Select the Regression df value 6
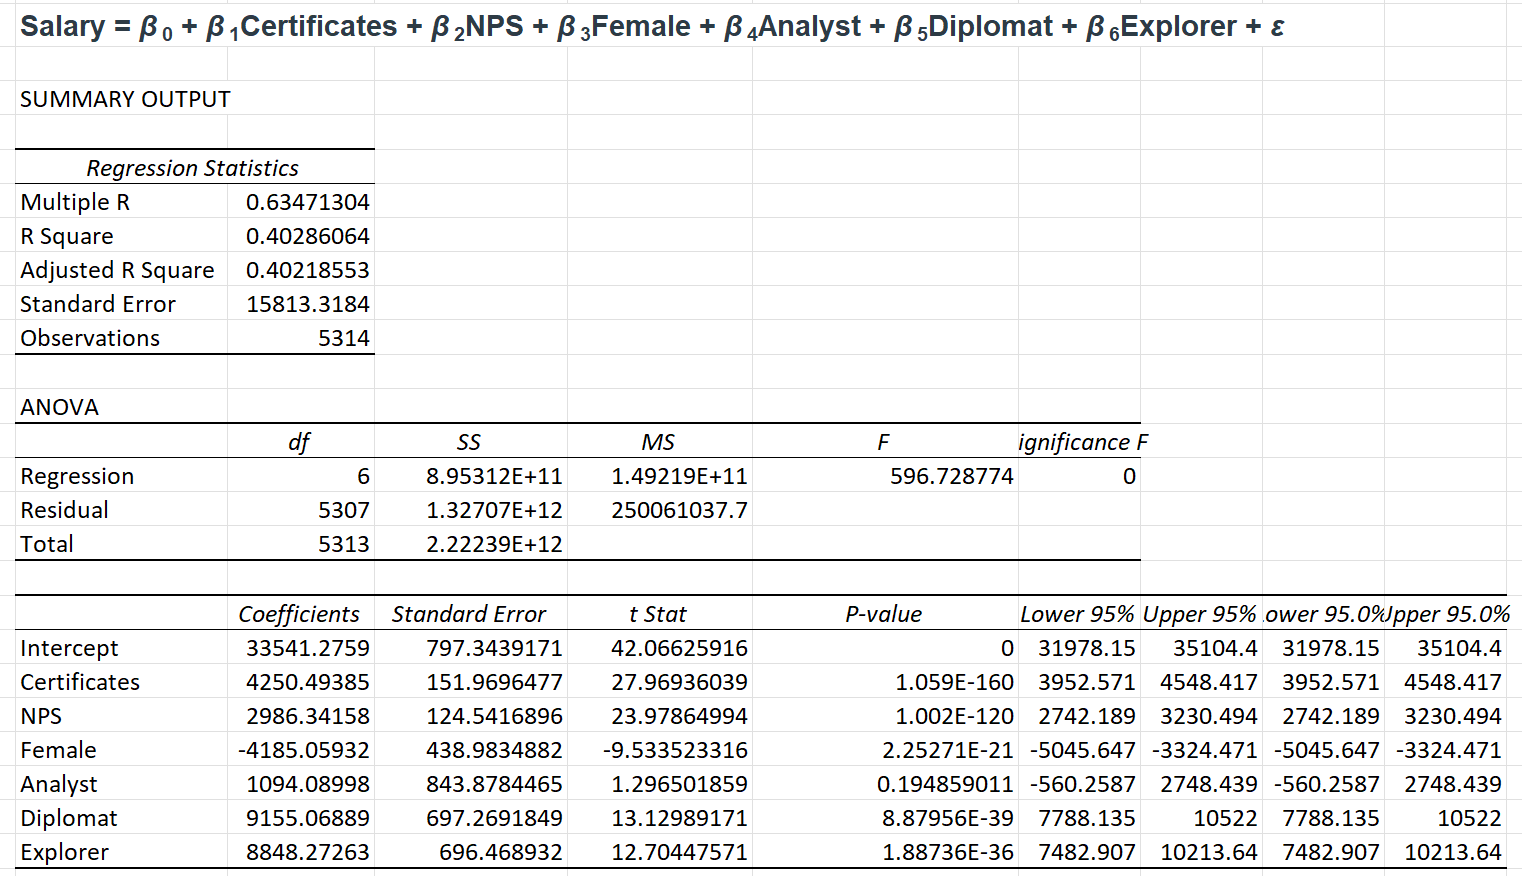The height and width of the screenshot is (876, 1522). point(300,475)
